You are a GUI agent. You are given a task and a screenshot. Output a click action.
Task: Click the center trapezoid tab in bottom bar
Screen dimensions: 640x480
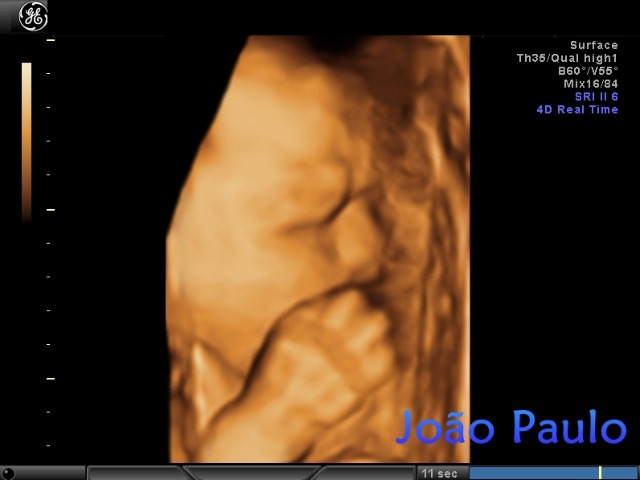pyautogui.click(x=250, y=473)
